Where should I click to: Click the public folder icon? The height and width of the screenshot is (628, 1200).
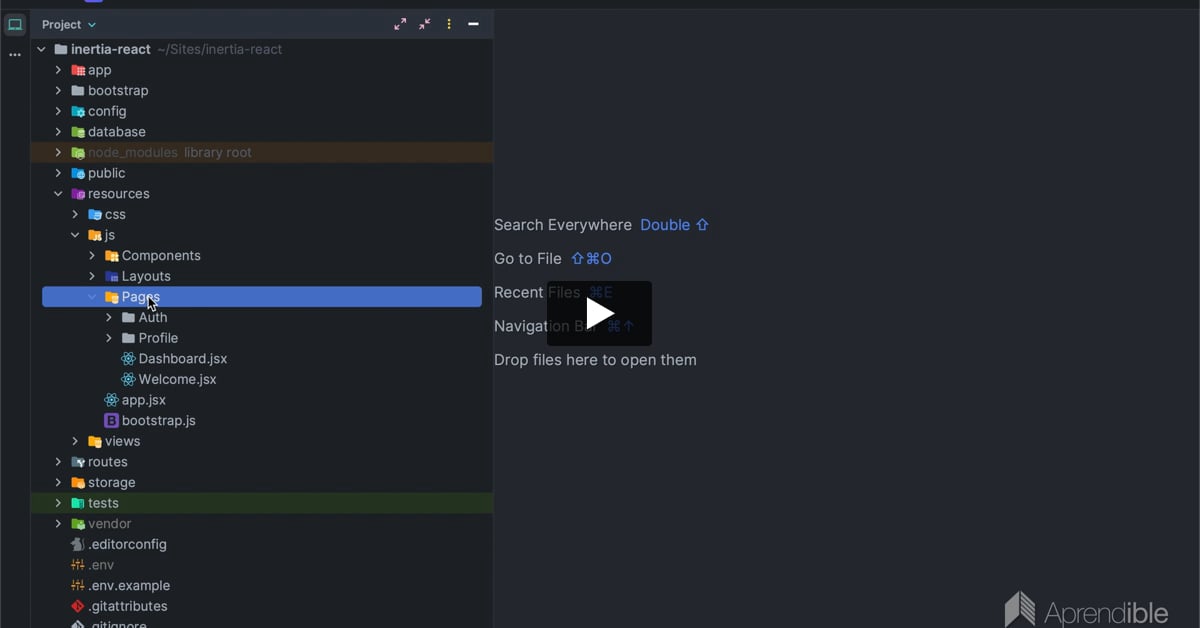pos(78,173)
